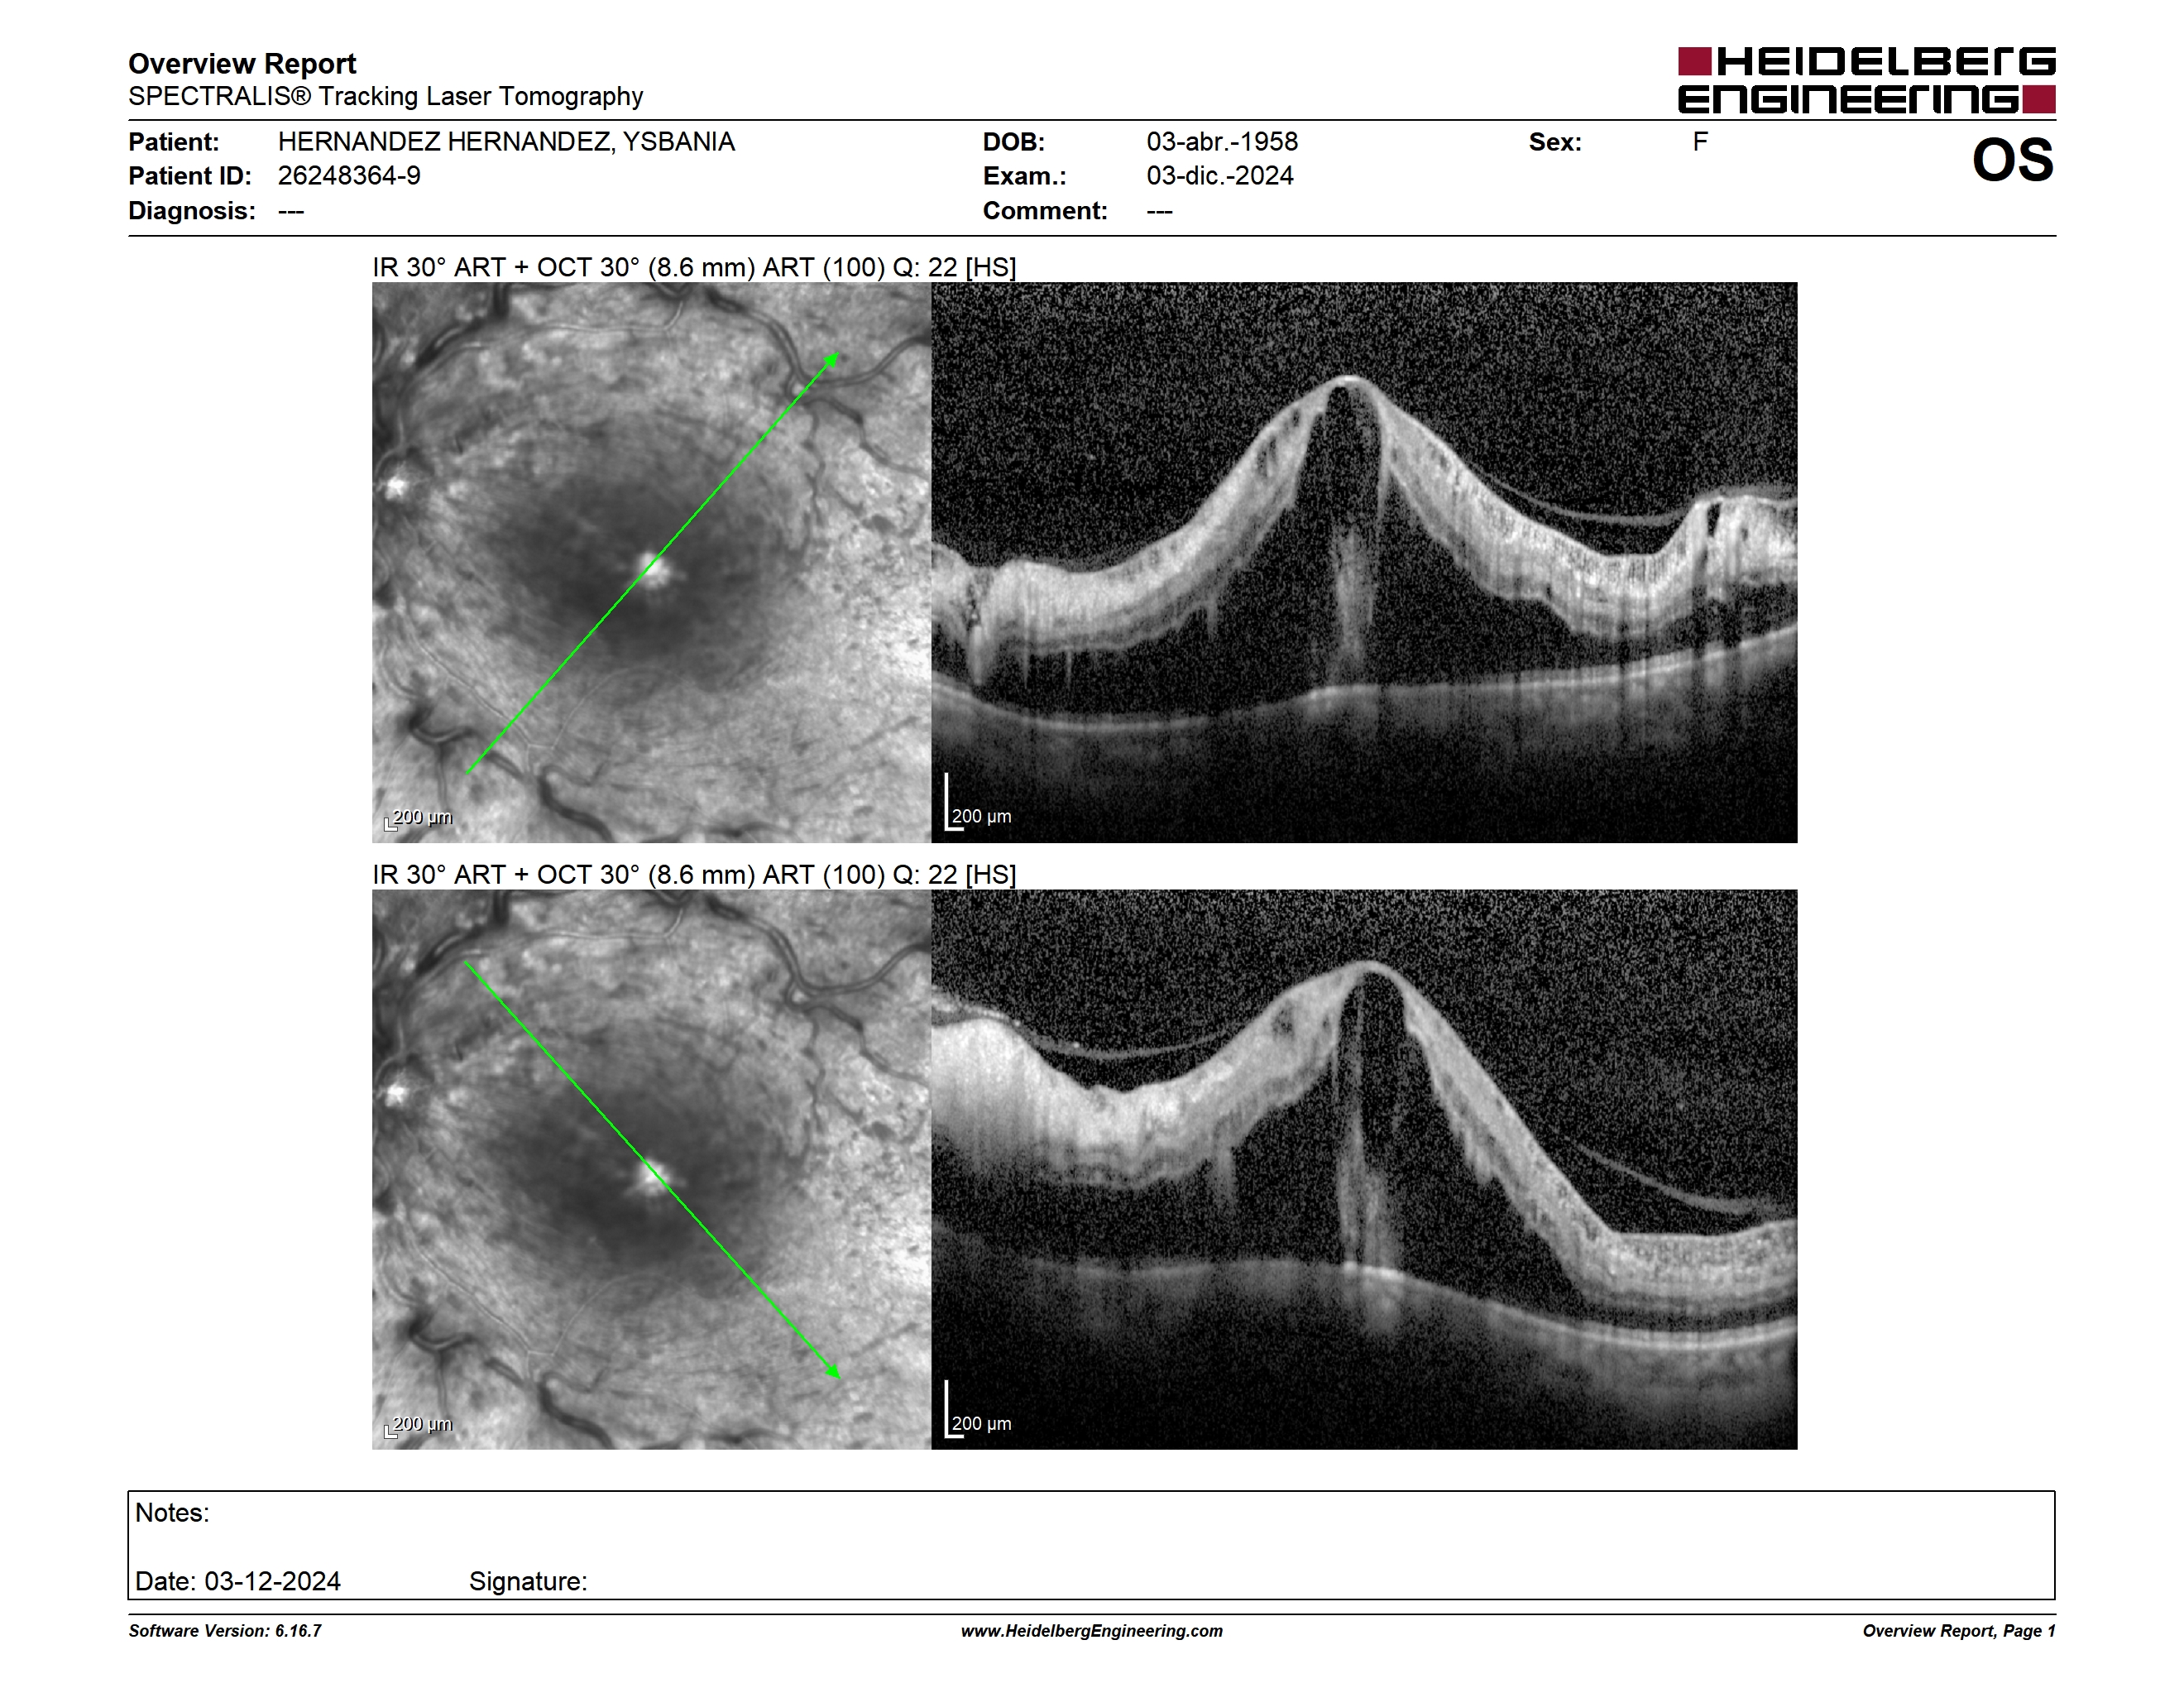
Task: Click the upper infrared fundus image
Action: (x=651, y=562)
